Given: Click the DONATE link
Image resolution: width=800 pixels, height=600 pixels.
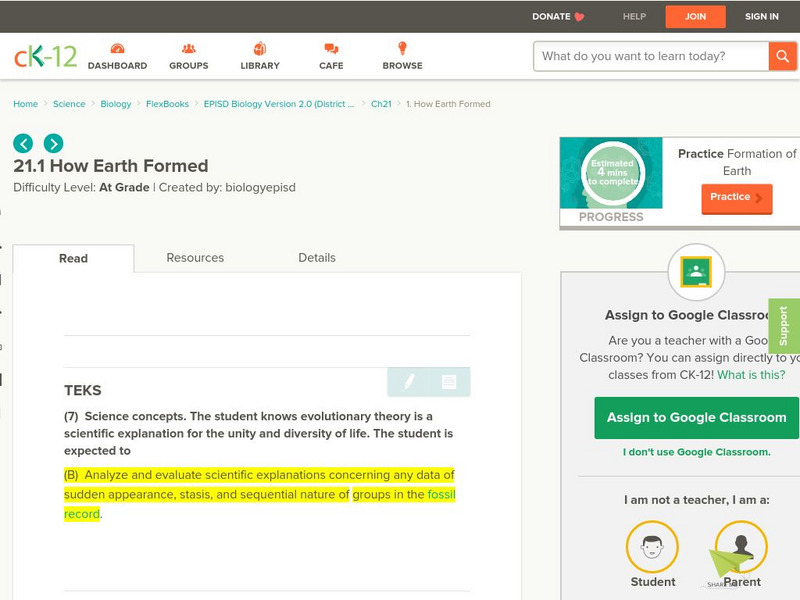Looking at the screenshot, I should 551,17.
